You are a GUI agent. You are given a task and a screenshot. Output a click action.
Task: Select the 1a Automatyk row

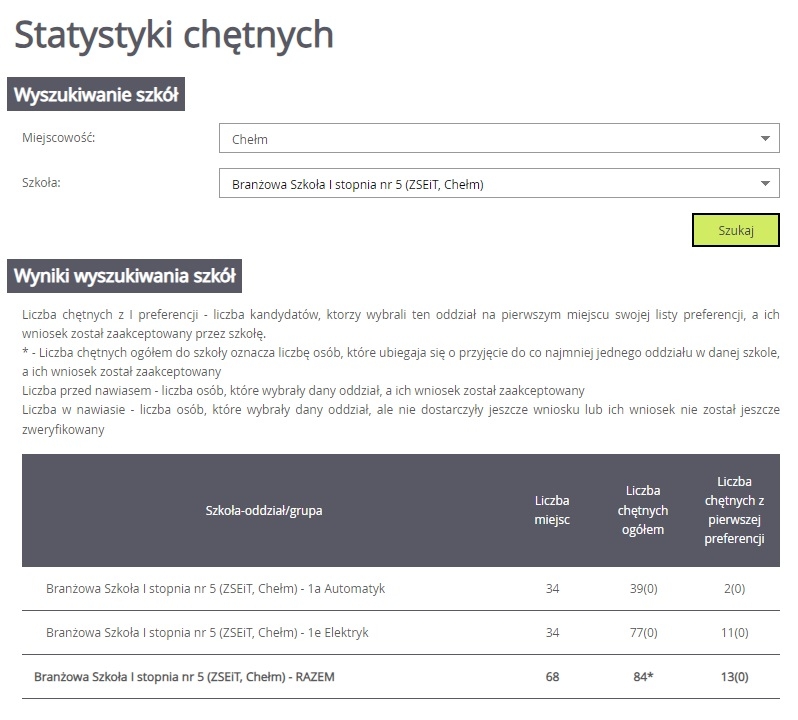click(215, 589)
